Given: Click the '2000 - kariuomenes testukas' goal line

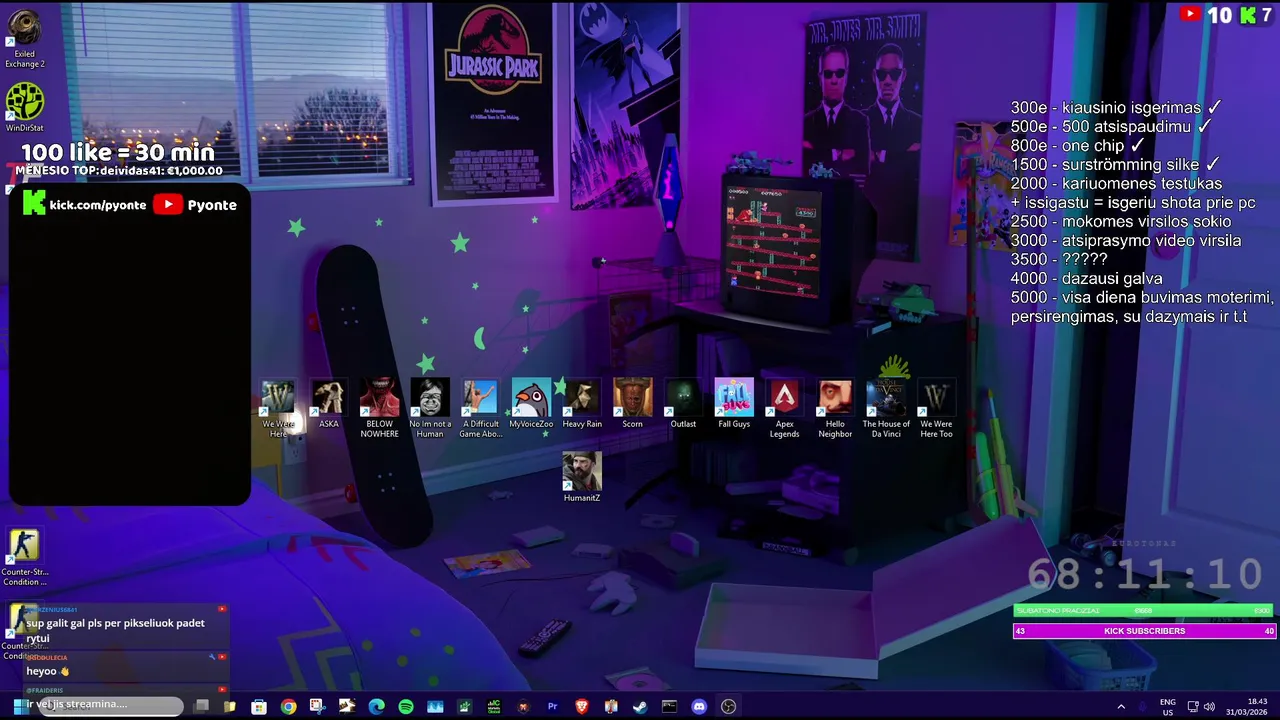Looking at the screenshot, I should (1116, 184).
